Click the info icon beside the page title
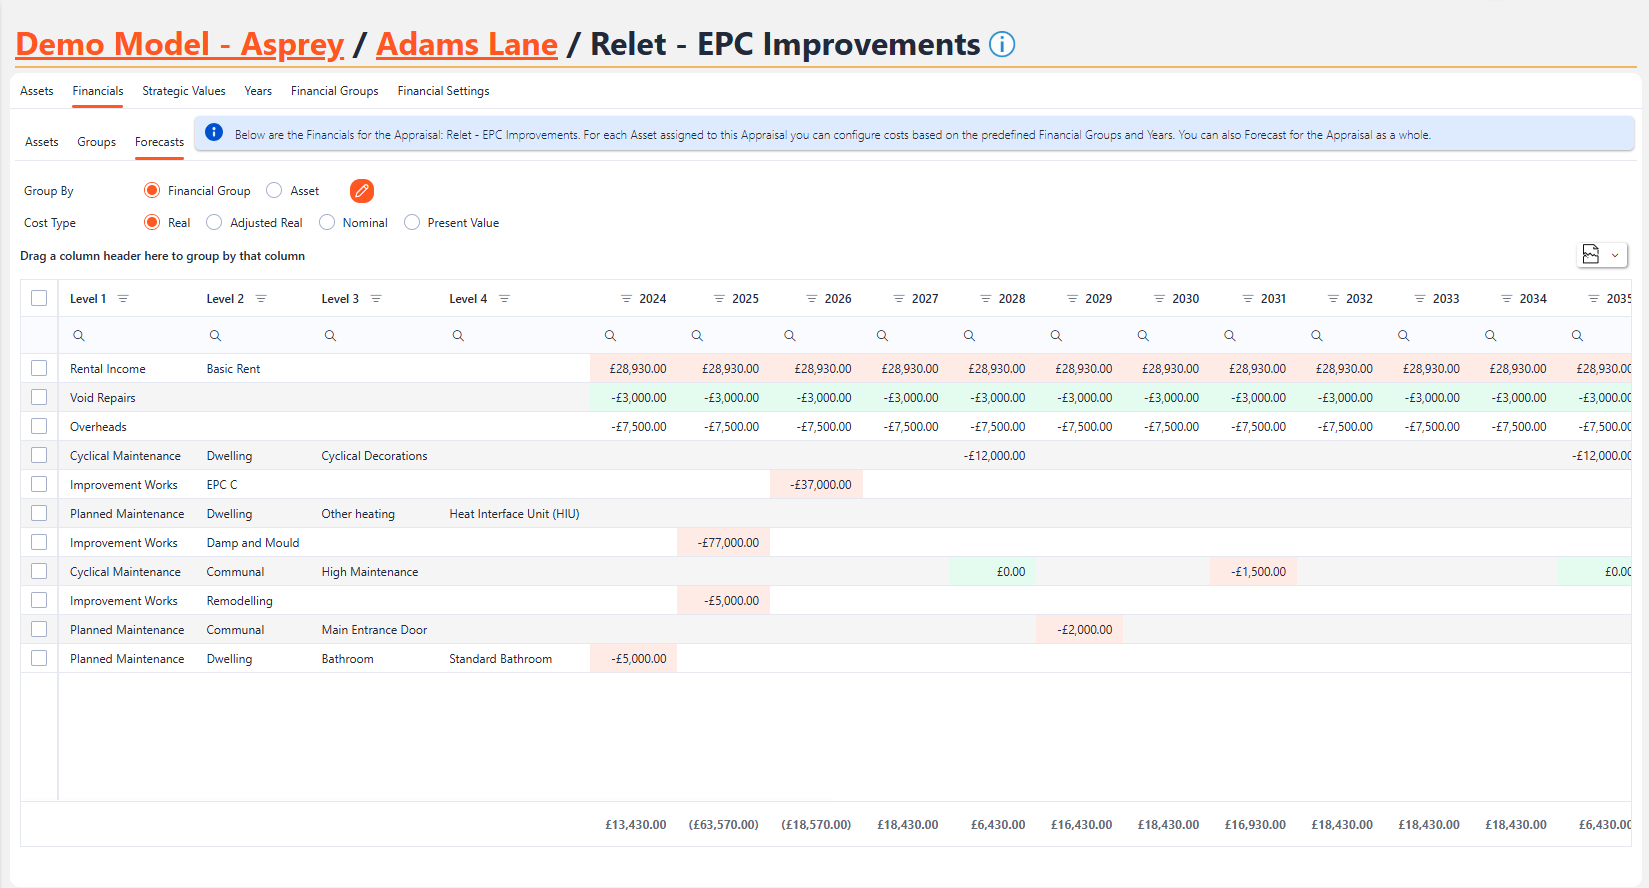This screenshot has width=1649, height=888. click(1001, 45)
